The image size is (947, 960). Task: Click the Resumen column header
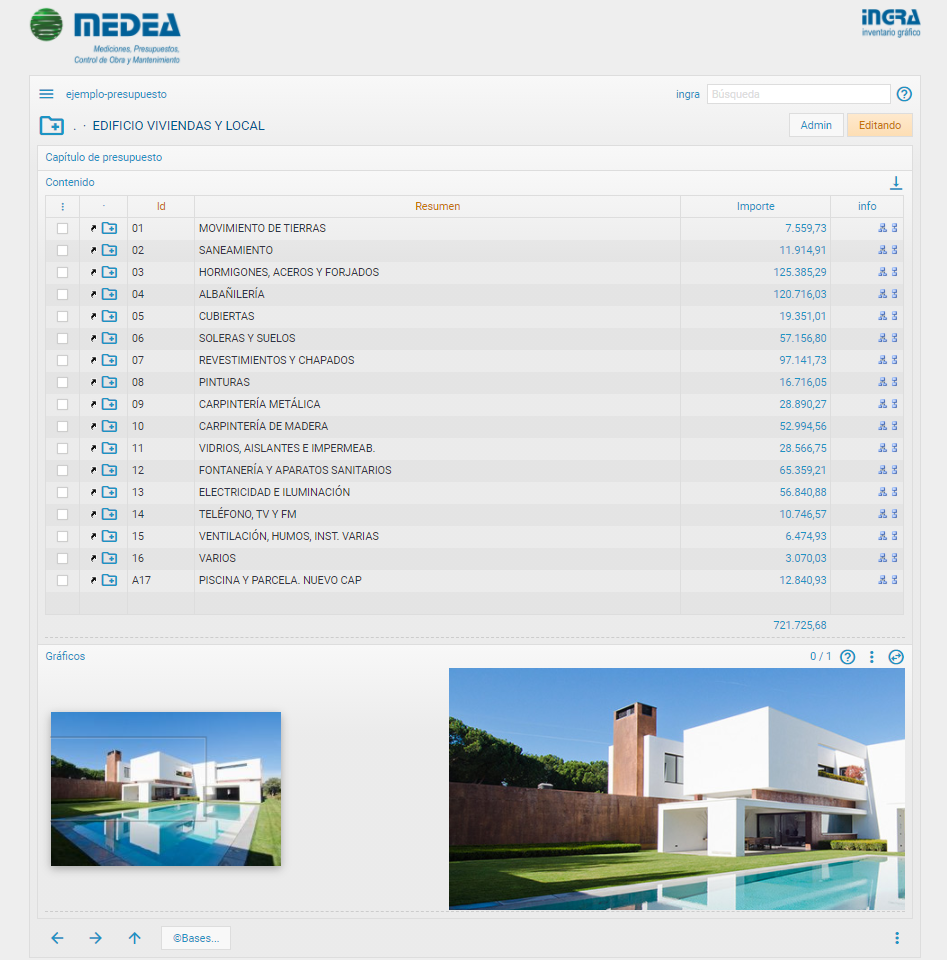[437, 206]
